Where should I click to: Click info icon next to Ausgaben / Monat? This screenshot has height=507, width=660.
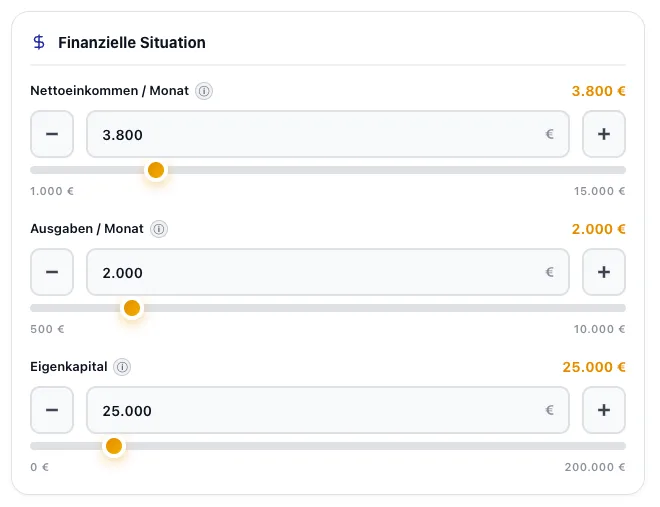tap(159, 229)
